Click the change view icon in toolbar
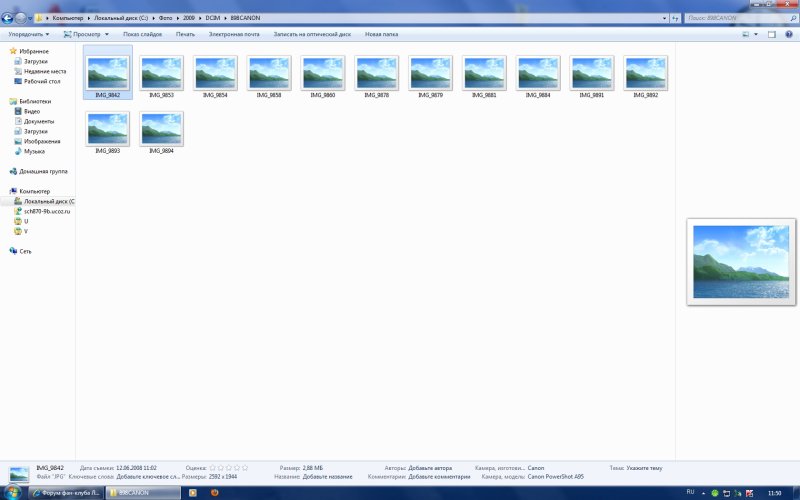The image size is (800, 500). click(745, 34)
